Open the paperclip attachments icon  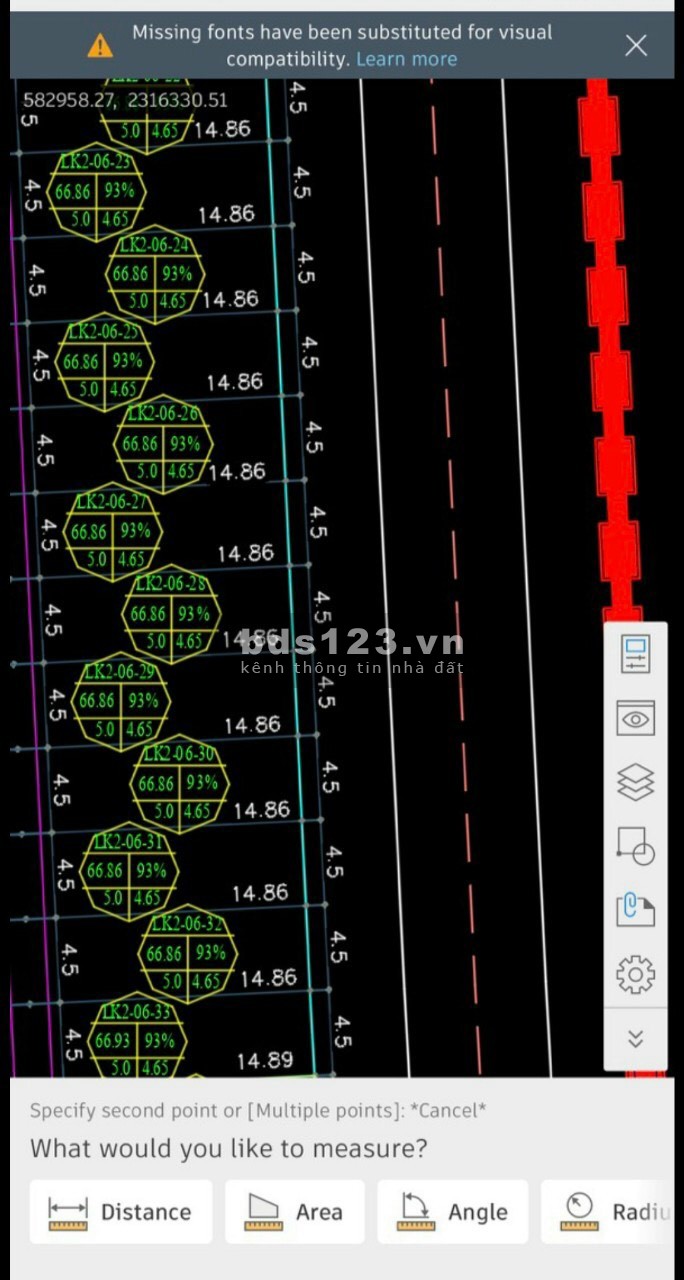pyautogui.click(x=636, y=910)
